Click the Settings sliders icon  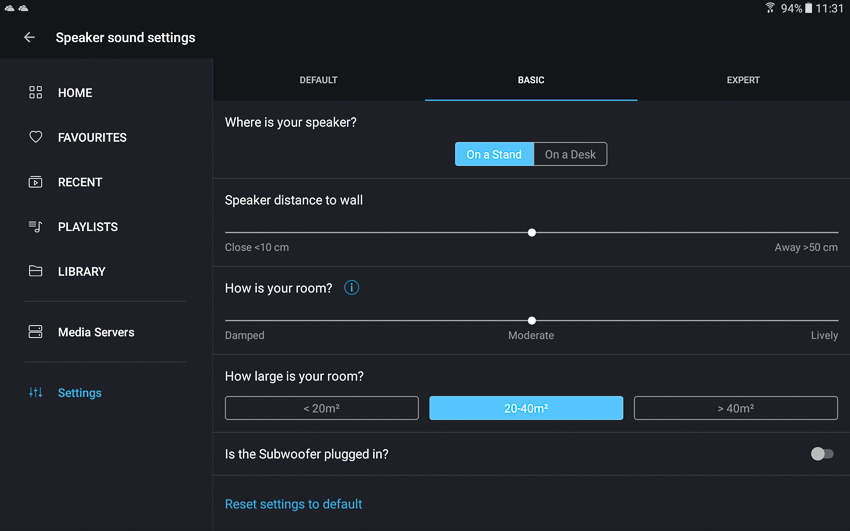(35, 392)
